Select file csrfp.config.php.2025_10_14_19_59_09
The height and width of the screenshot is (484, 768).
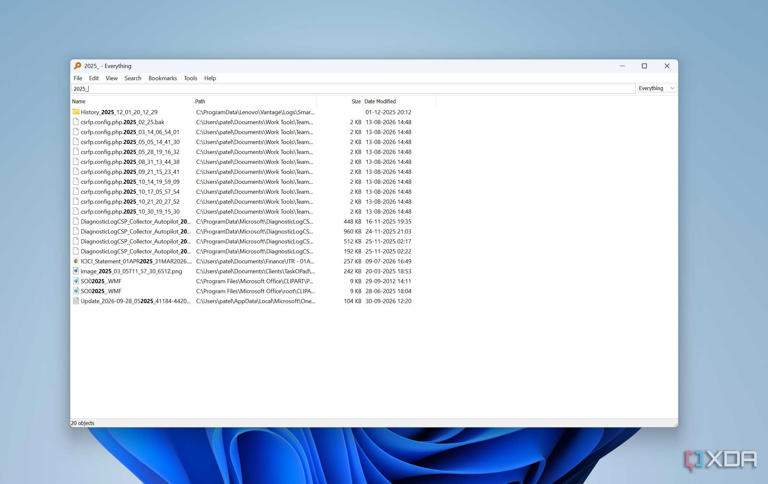tap(130, 182)
